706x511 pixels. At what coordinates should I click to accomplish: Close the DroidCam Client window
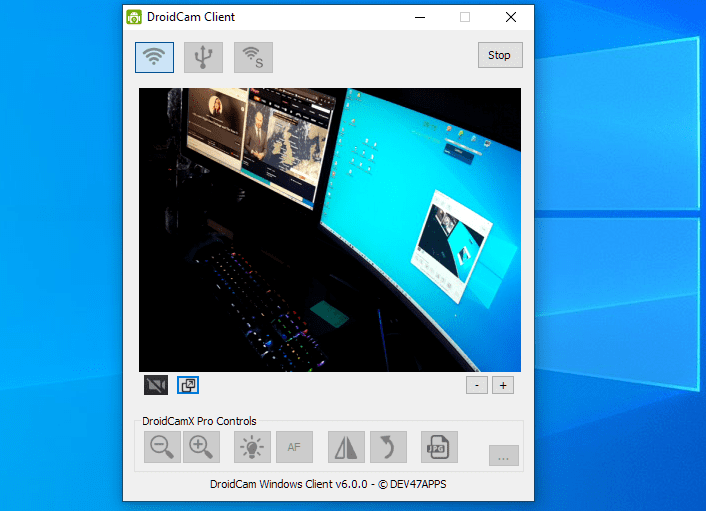point(511,17)
